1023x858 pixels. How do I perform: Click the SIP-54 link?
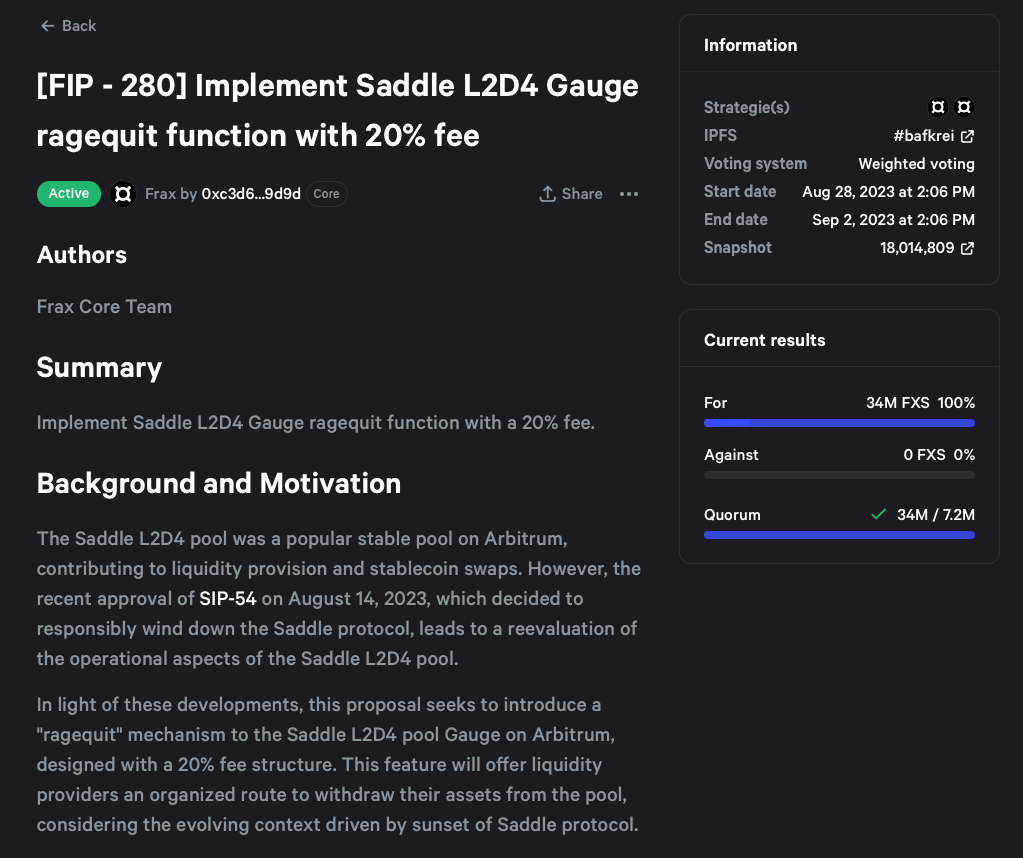pyautogui.click(x=228, y=599)
